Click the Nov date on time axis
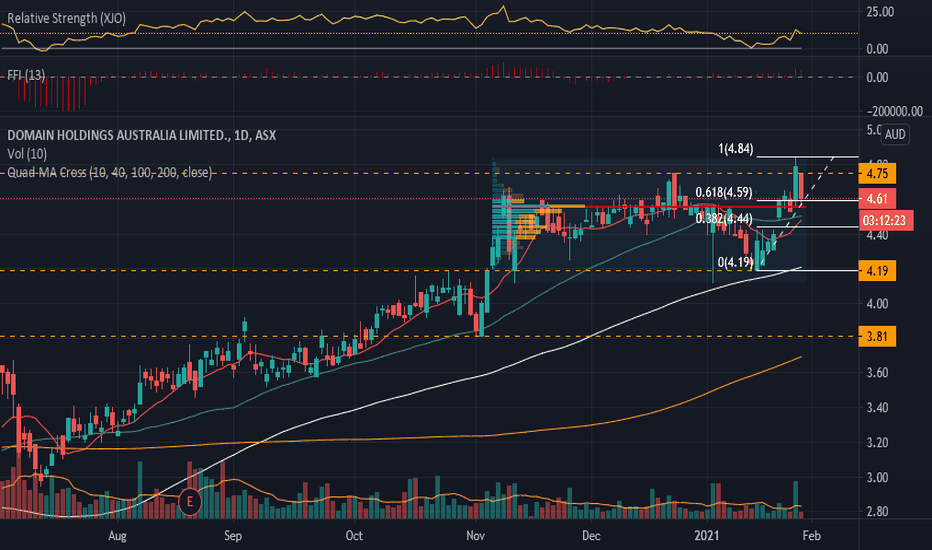932x550 pixels. [476, 536]
